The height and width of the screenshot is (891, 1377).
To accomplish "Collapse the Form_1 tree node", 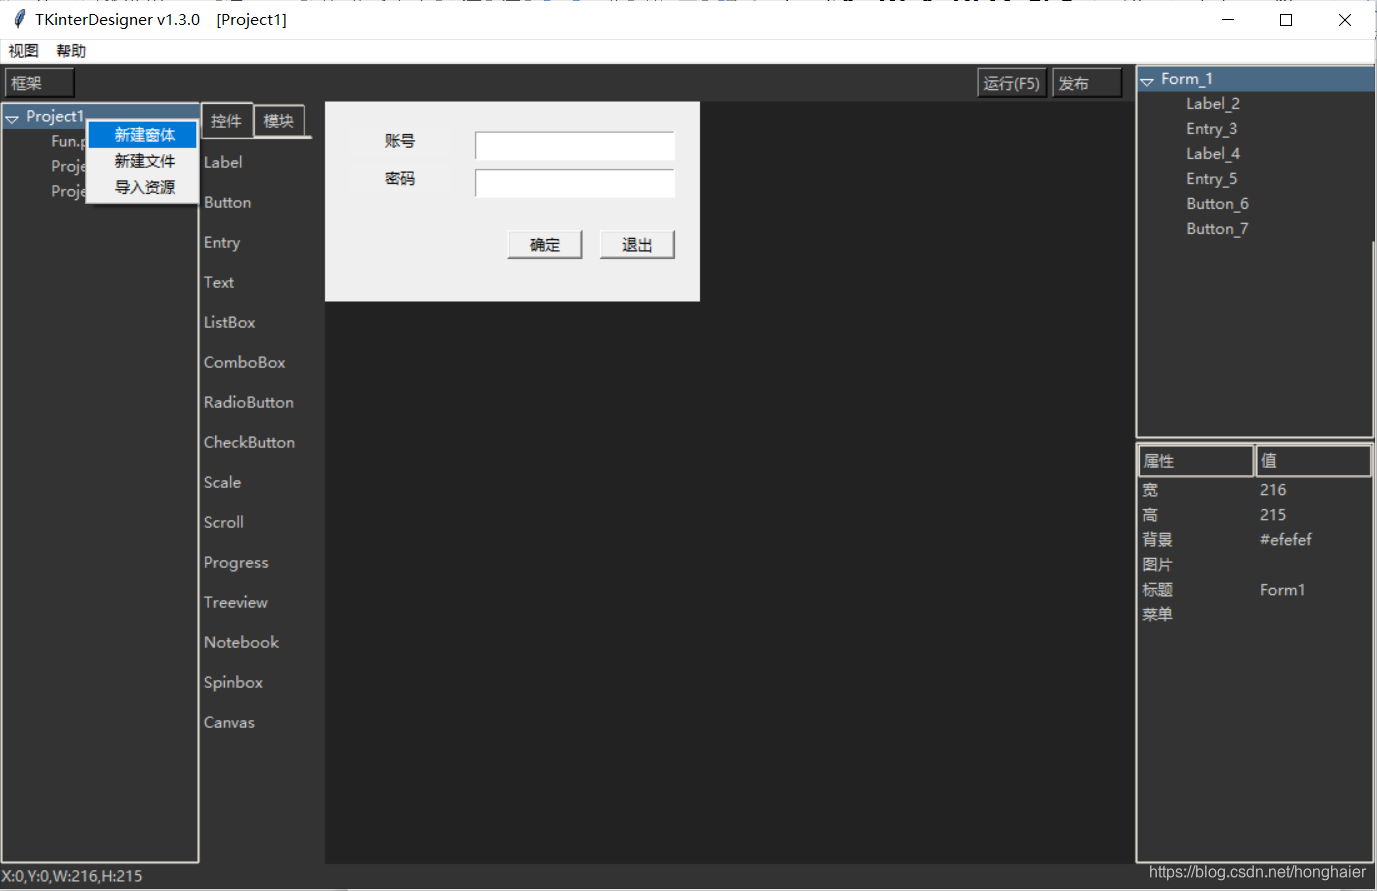I will pos(1147,81).
